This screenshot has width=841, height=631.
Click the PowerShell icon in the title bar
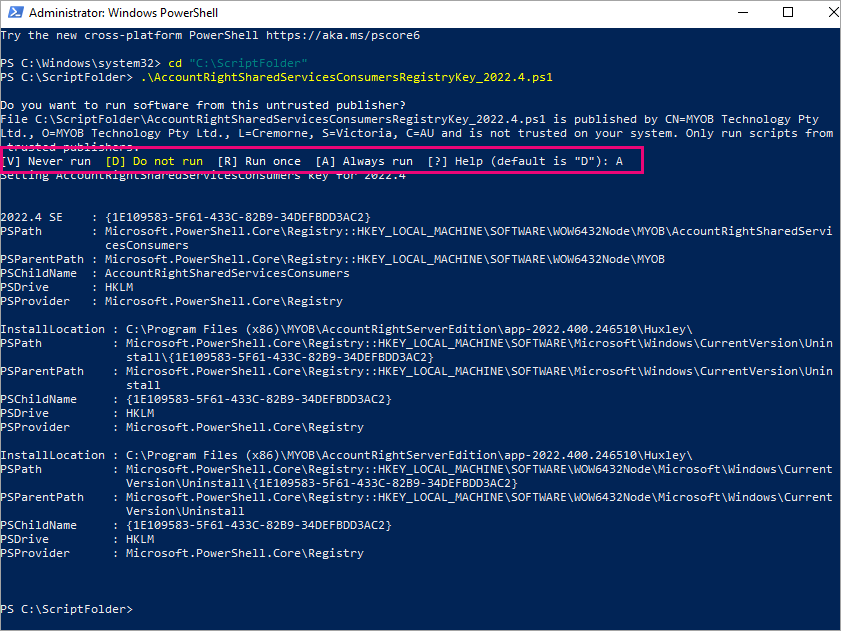click(x=15, y=14)
